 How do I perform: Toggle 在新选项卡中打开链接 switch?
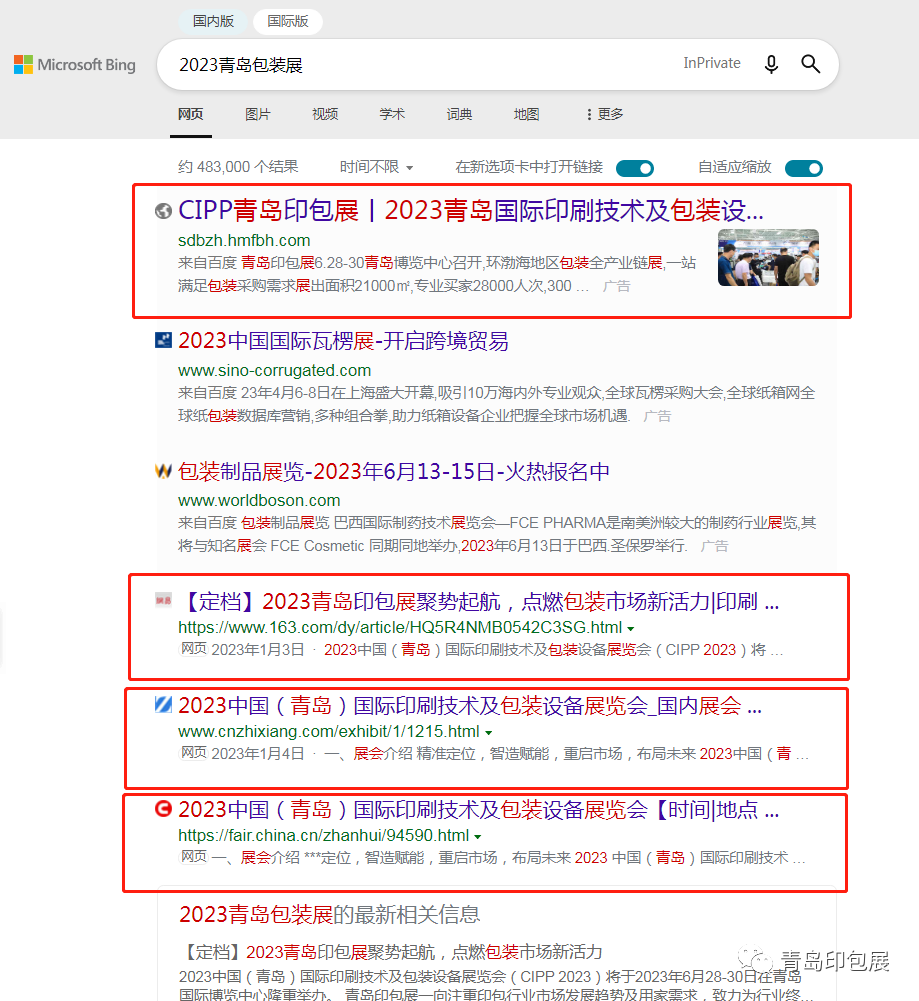pos(635,168)
